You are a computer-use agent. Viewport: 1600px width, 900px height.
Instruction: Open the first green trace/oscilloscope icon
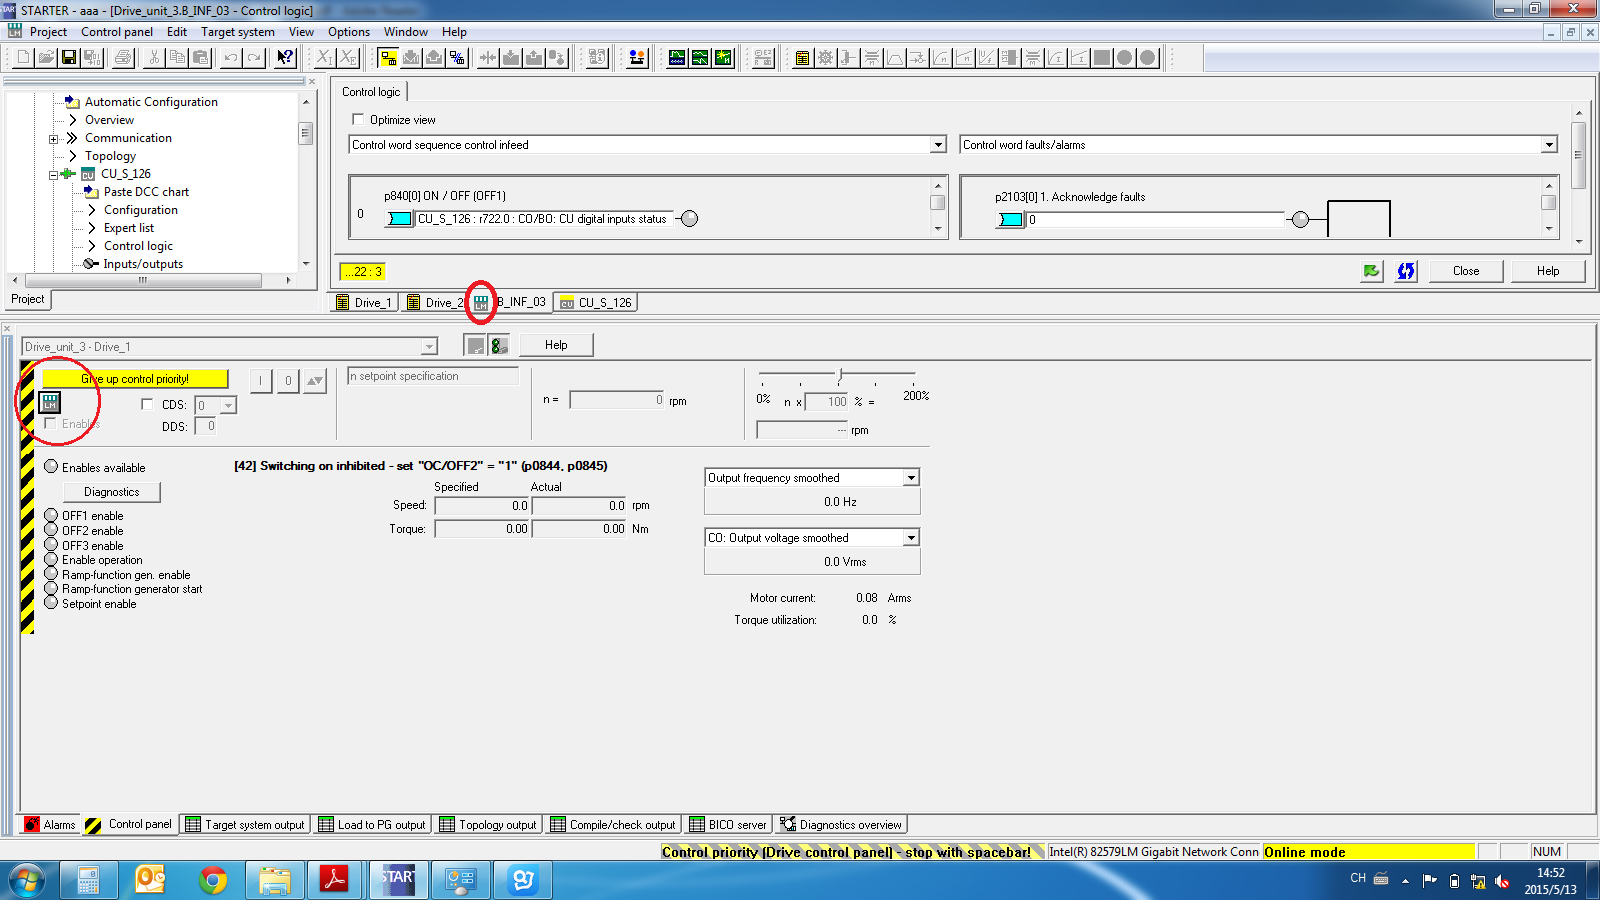(x=677, y=58)
